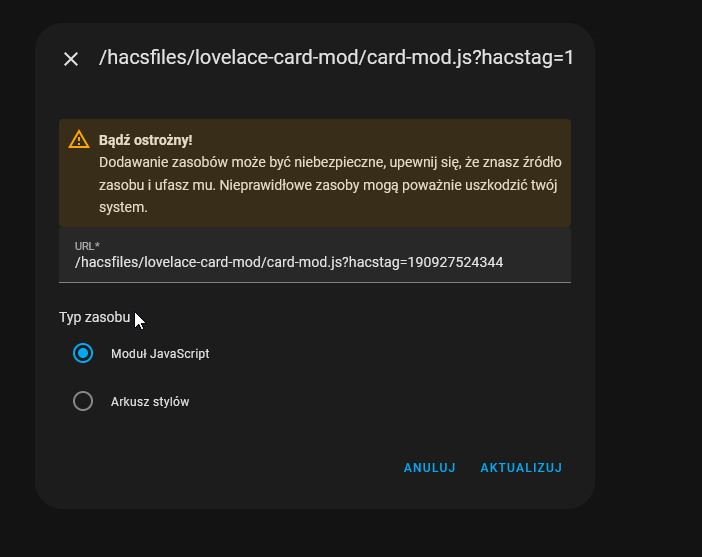Choose the Arkusz stylów radio option
This screenshot has width=702, height=557.
[83, 401]
